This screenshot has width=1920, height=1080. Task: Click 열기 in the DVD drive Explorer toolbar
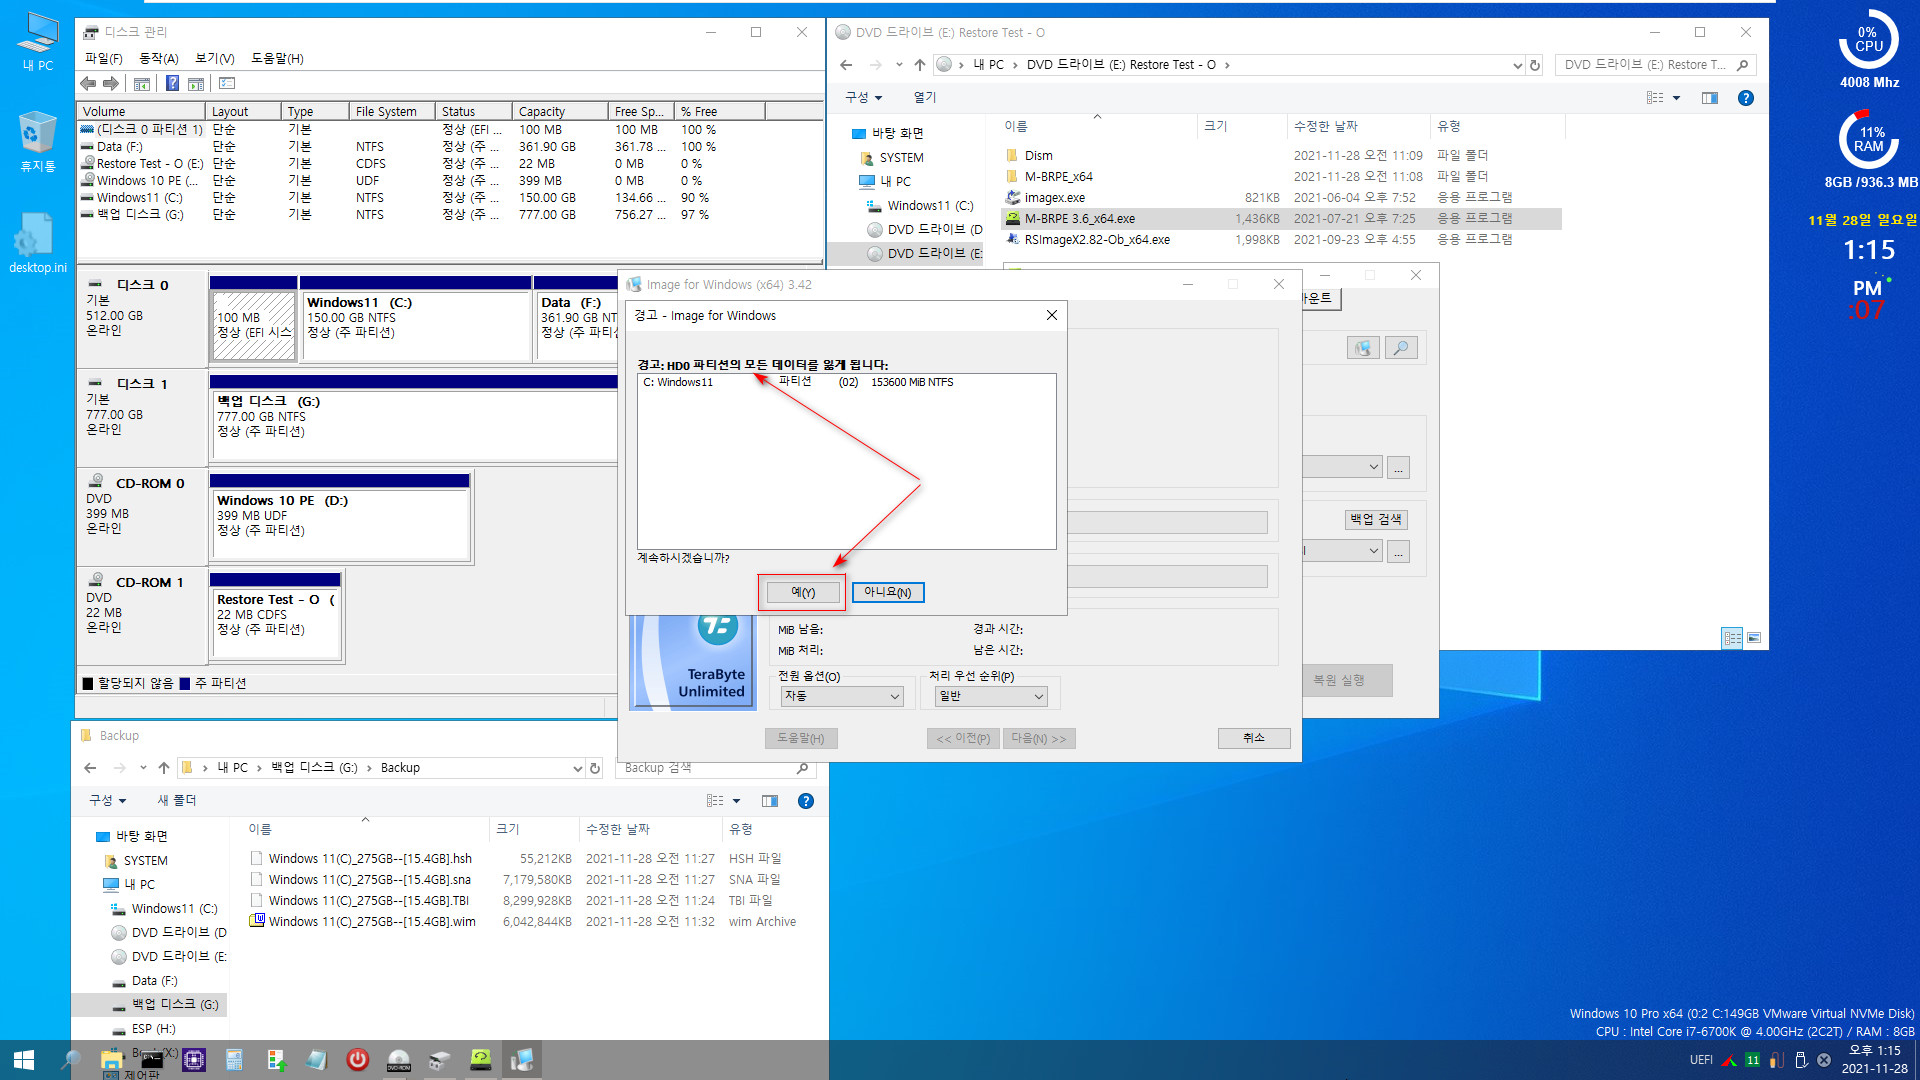click(x=925, y=97)
